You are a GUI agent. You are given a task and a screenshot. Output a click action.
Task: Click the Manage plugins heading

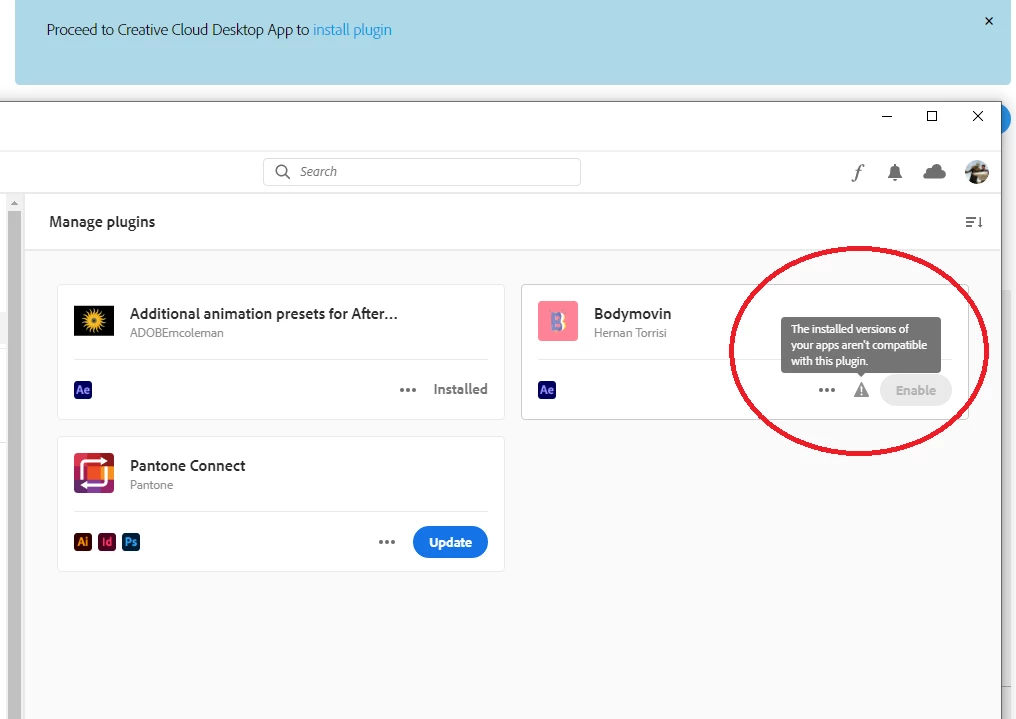pyautogui.click(x=102, y=222)
